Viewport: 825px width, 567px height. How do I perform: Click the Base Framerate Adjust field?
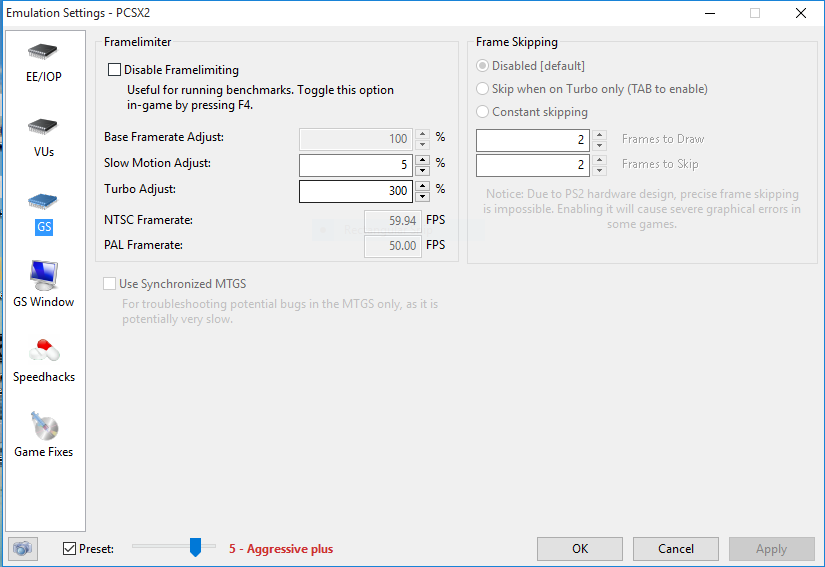pyautogui.click(x=357, y=139)
